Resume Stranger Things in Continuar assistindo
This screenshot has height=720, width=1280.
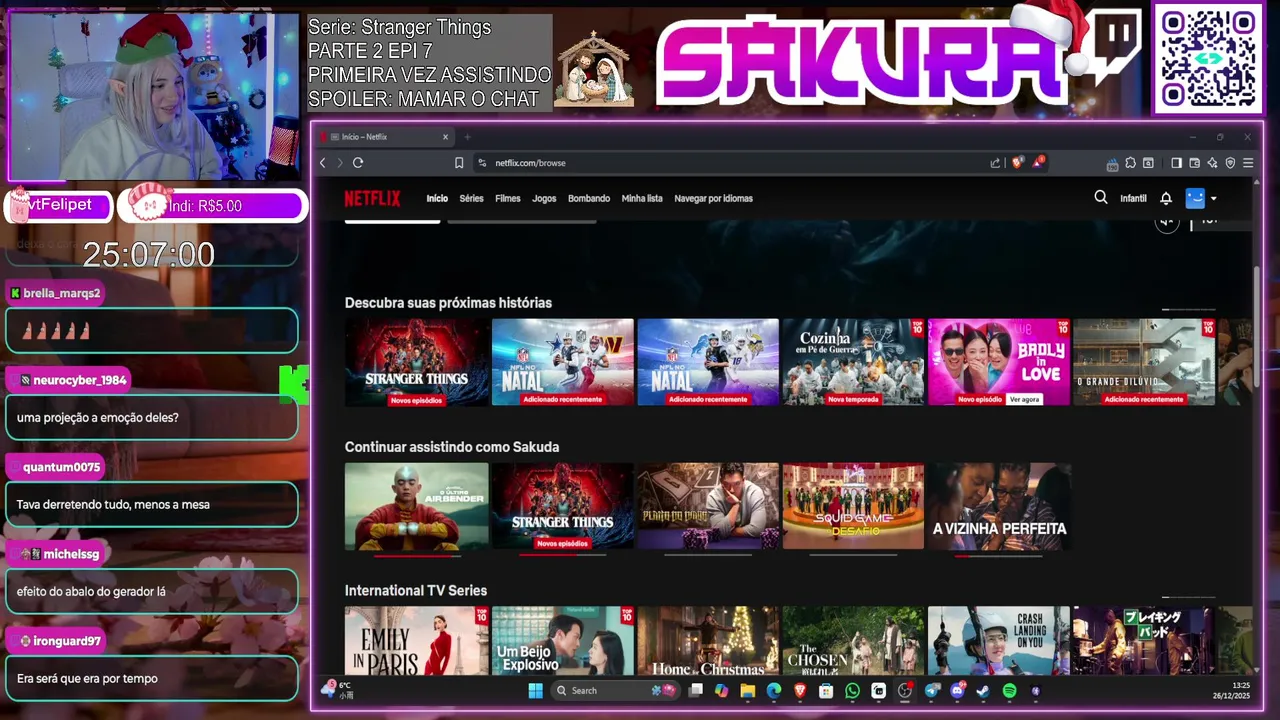point(562,506)
